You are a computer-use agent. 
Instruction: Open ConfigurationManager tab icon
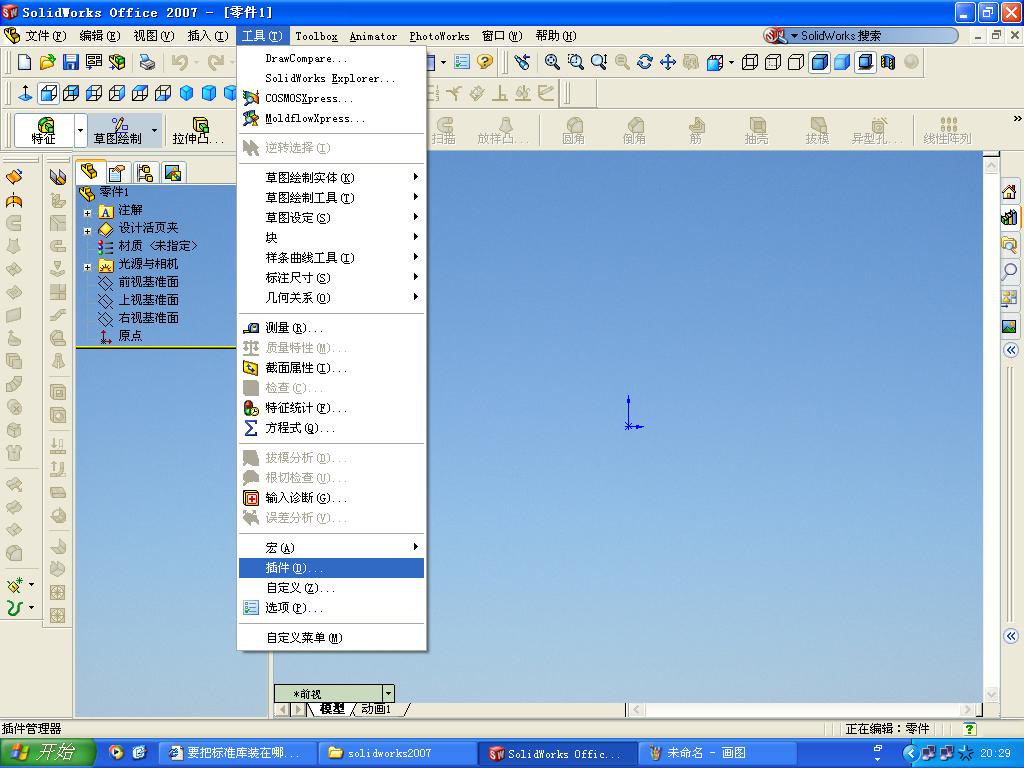145,173
